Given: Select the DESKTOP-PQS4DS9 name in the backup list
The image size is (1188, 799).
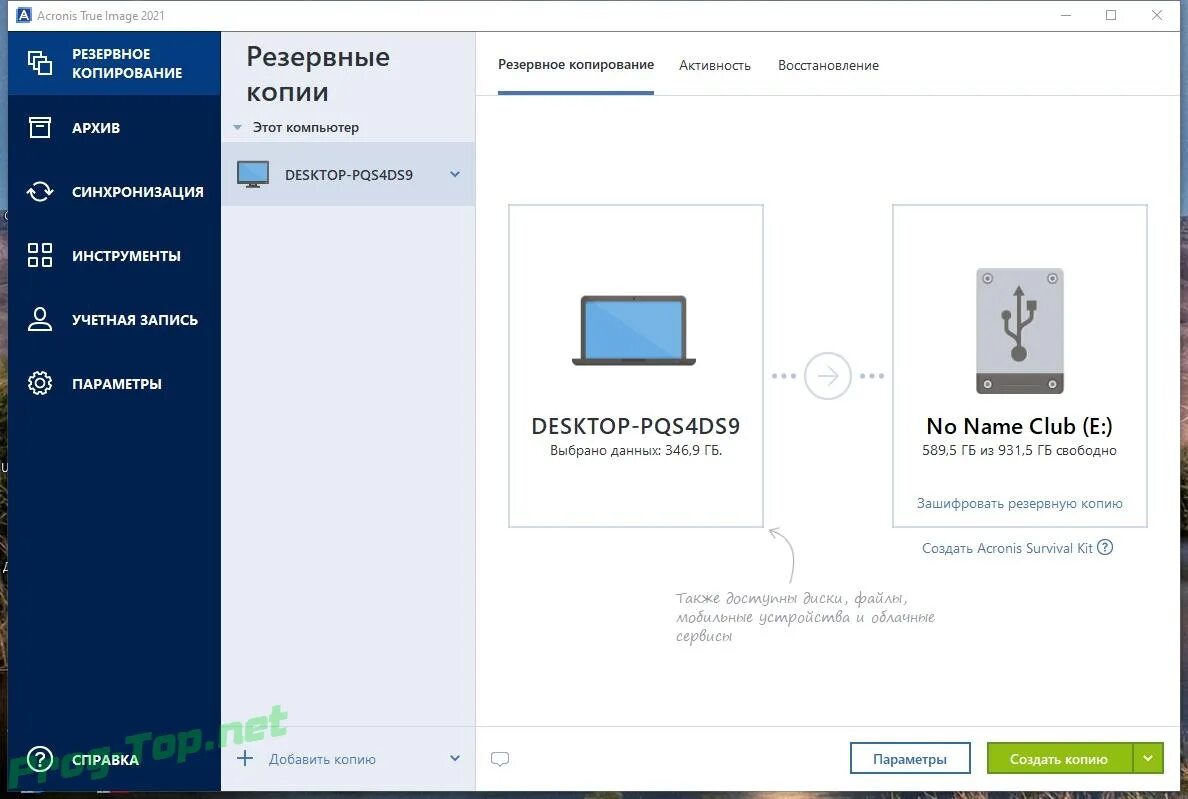Looking at the screenshot, I should click(349, 175).
